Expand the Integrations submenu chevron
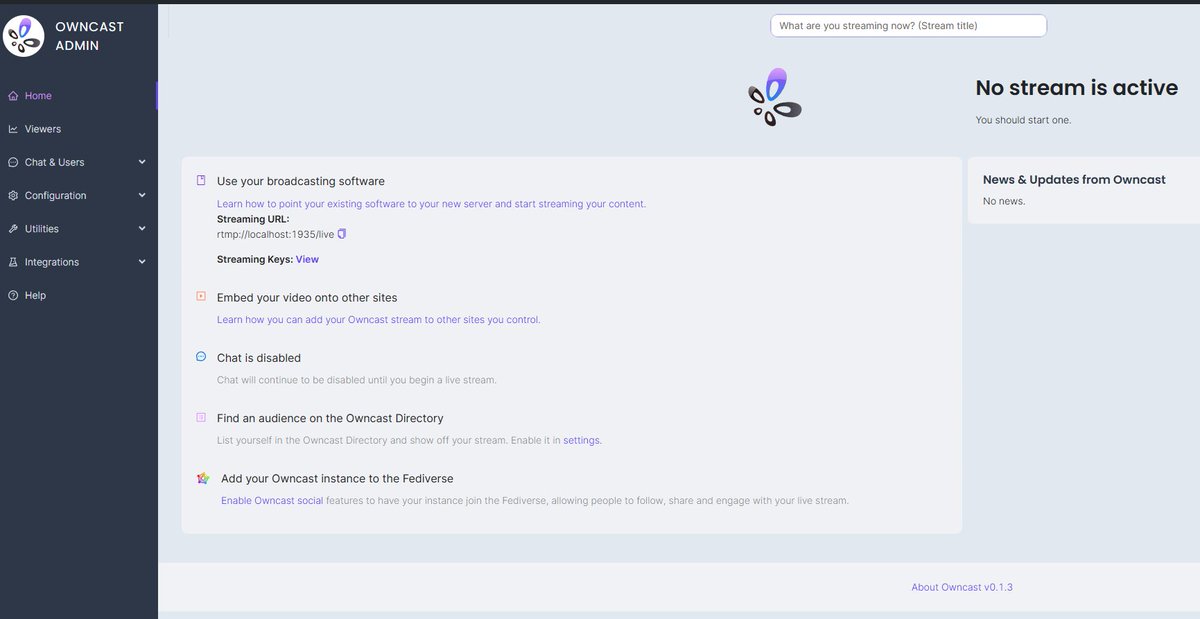The image size is (1200, 619). coord(142,262)
